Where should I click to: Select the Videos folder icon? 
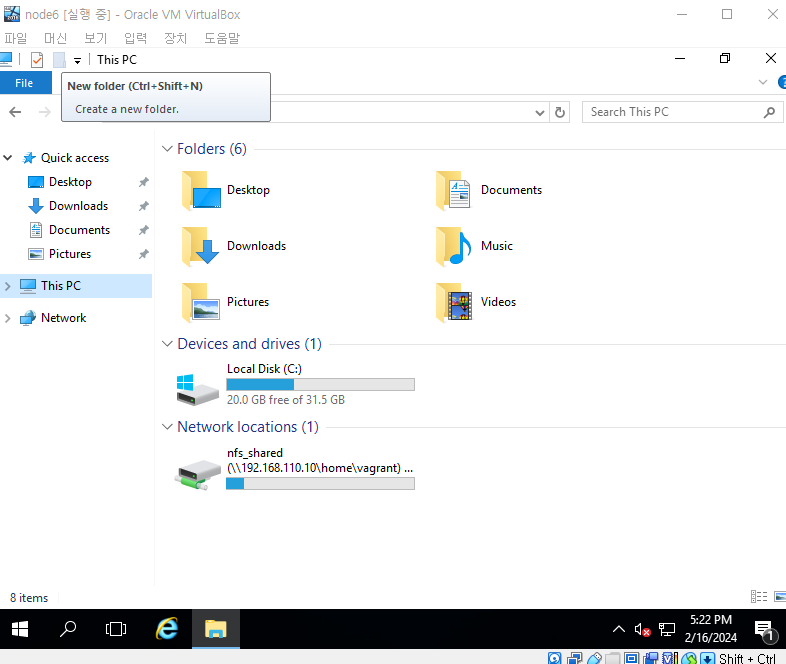[454, 302]
